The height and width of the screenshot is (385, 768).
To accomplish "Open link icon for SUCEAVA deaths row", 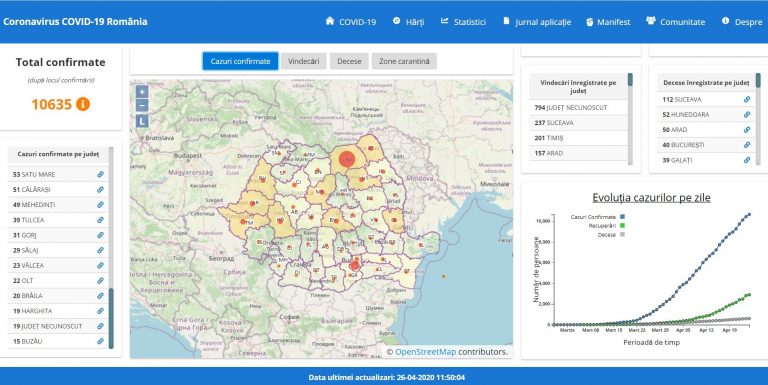I will pyautogui.click(x=746, y=99).
